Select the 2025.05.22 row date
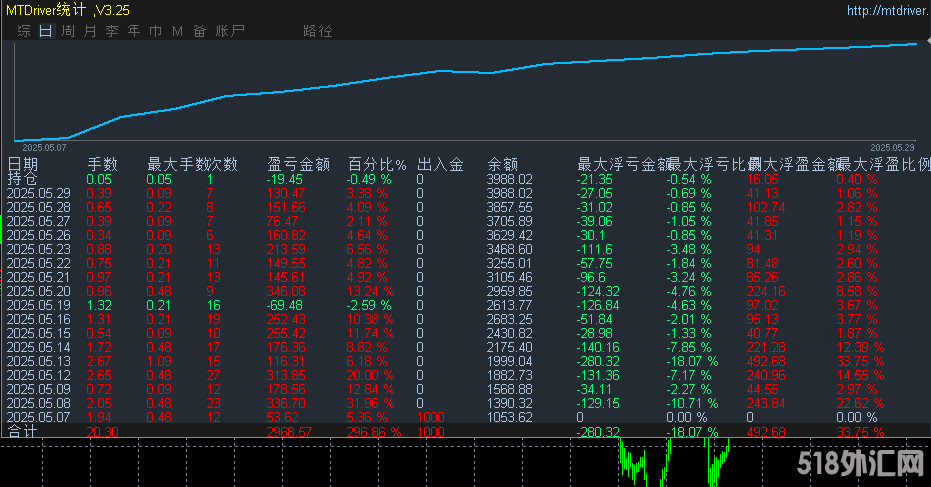This screenshot has height=487, width=931. coord(39,263)
